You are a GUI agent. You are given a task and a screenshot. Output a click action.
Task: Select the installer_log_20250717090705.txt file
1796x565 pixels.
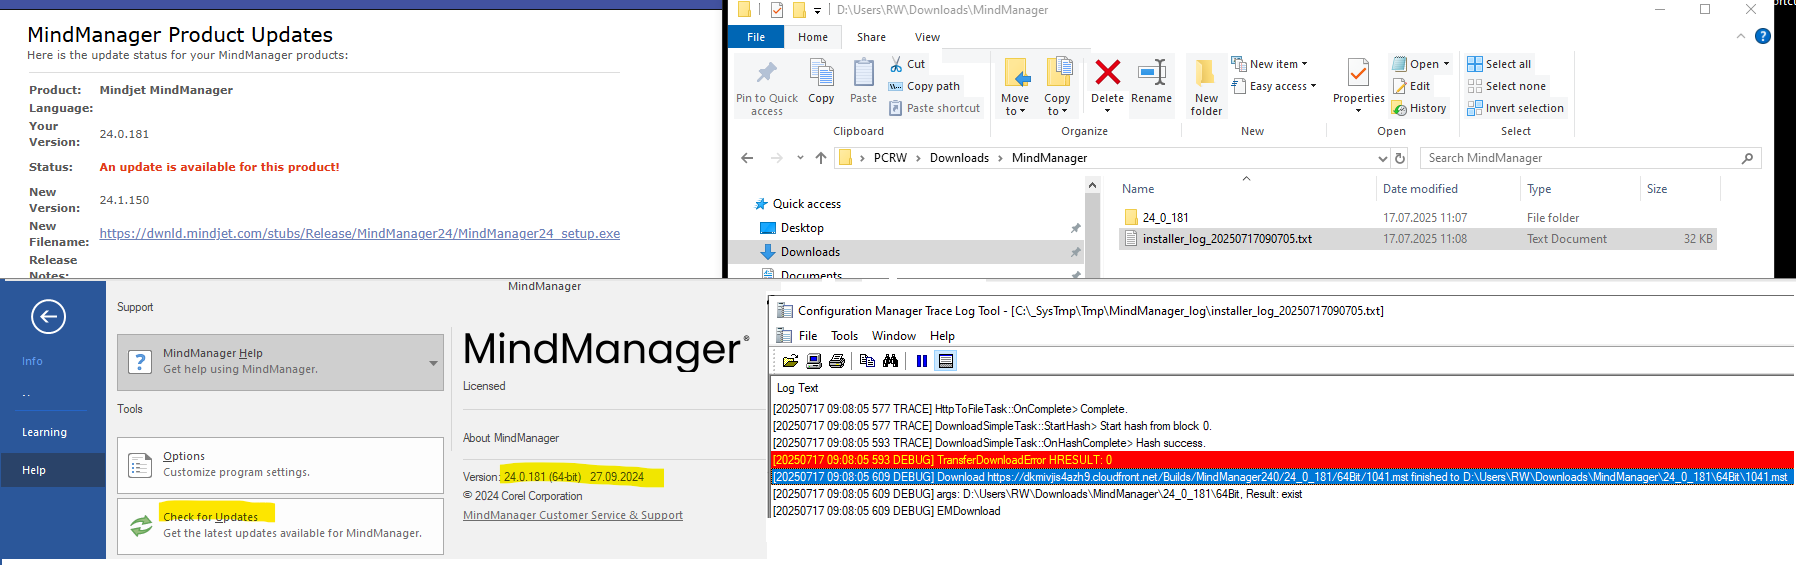click(x=1418, y=239)
